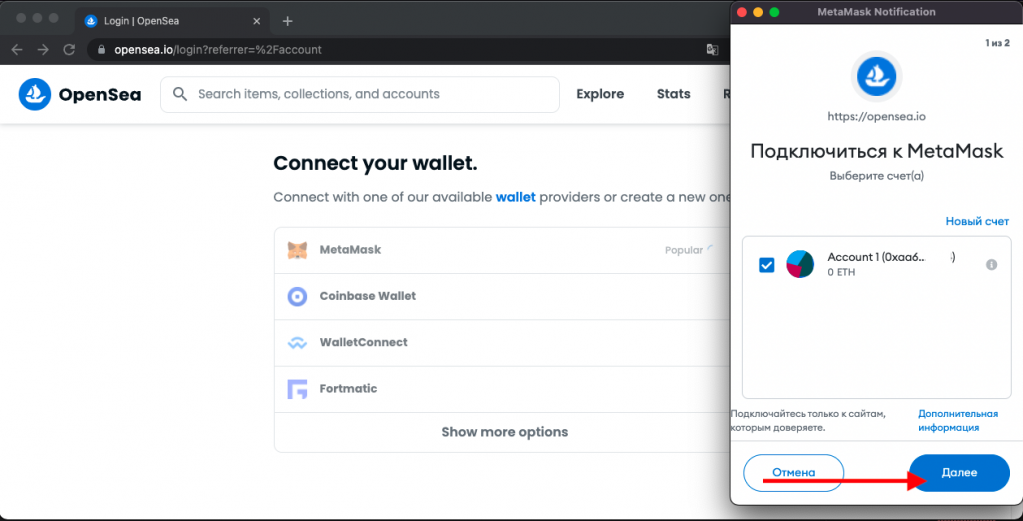Go back with the browser back arrow
The width and height of the screenshot is (1023, 521).
[x=17, y=49]
